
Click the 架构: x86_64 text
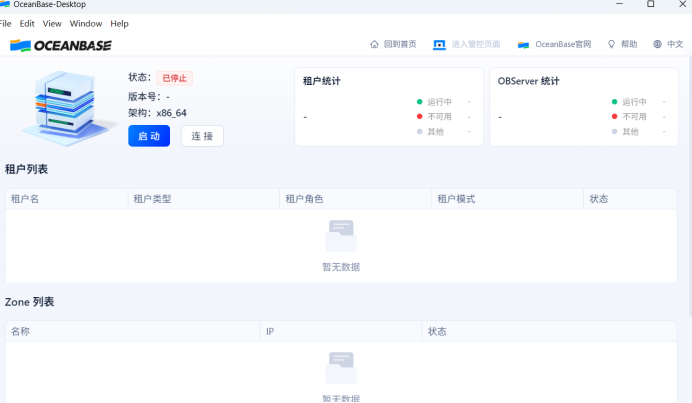(x=158, y=113)
